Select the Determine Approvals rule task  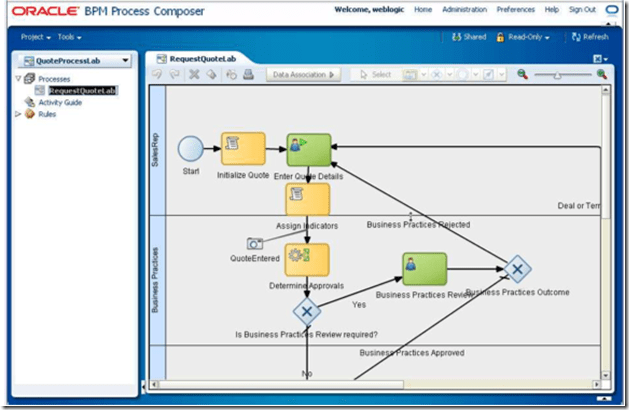click(307, 260)
